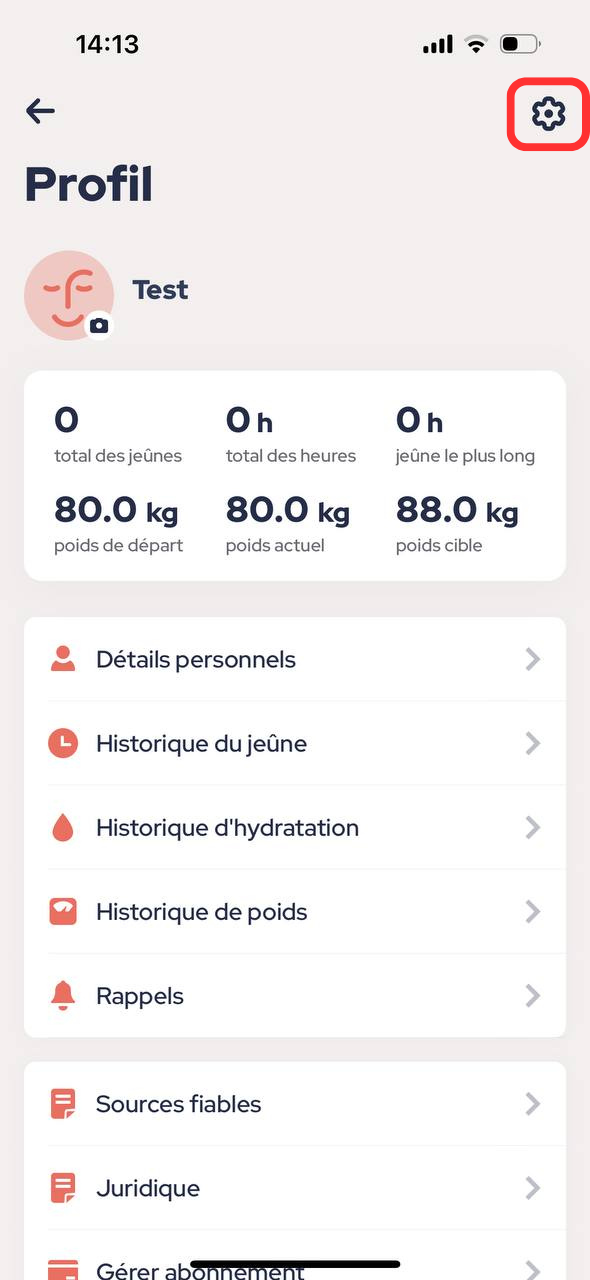This screenshot has width=590, height=1280.
Task: Tap the bell icon for Rappels
Action: [x=63, y=995]
